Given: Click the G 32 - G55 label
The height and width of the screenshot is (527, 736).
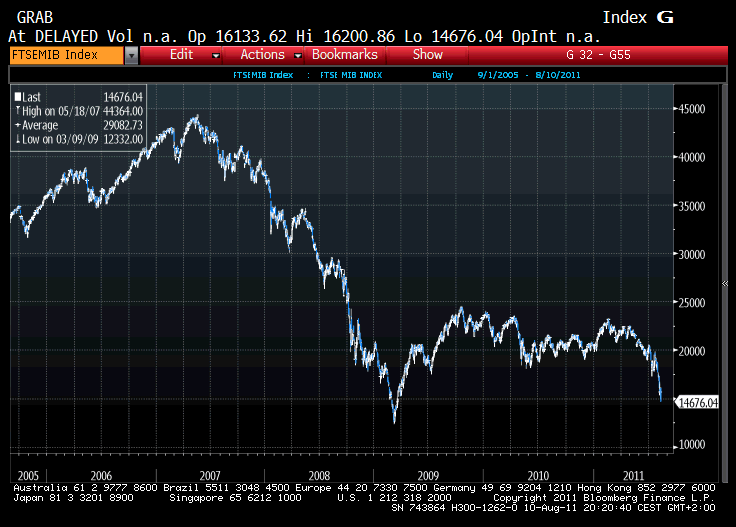Looking at the screenshot, I should 598,55.
